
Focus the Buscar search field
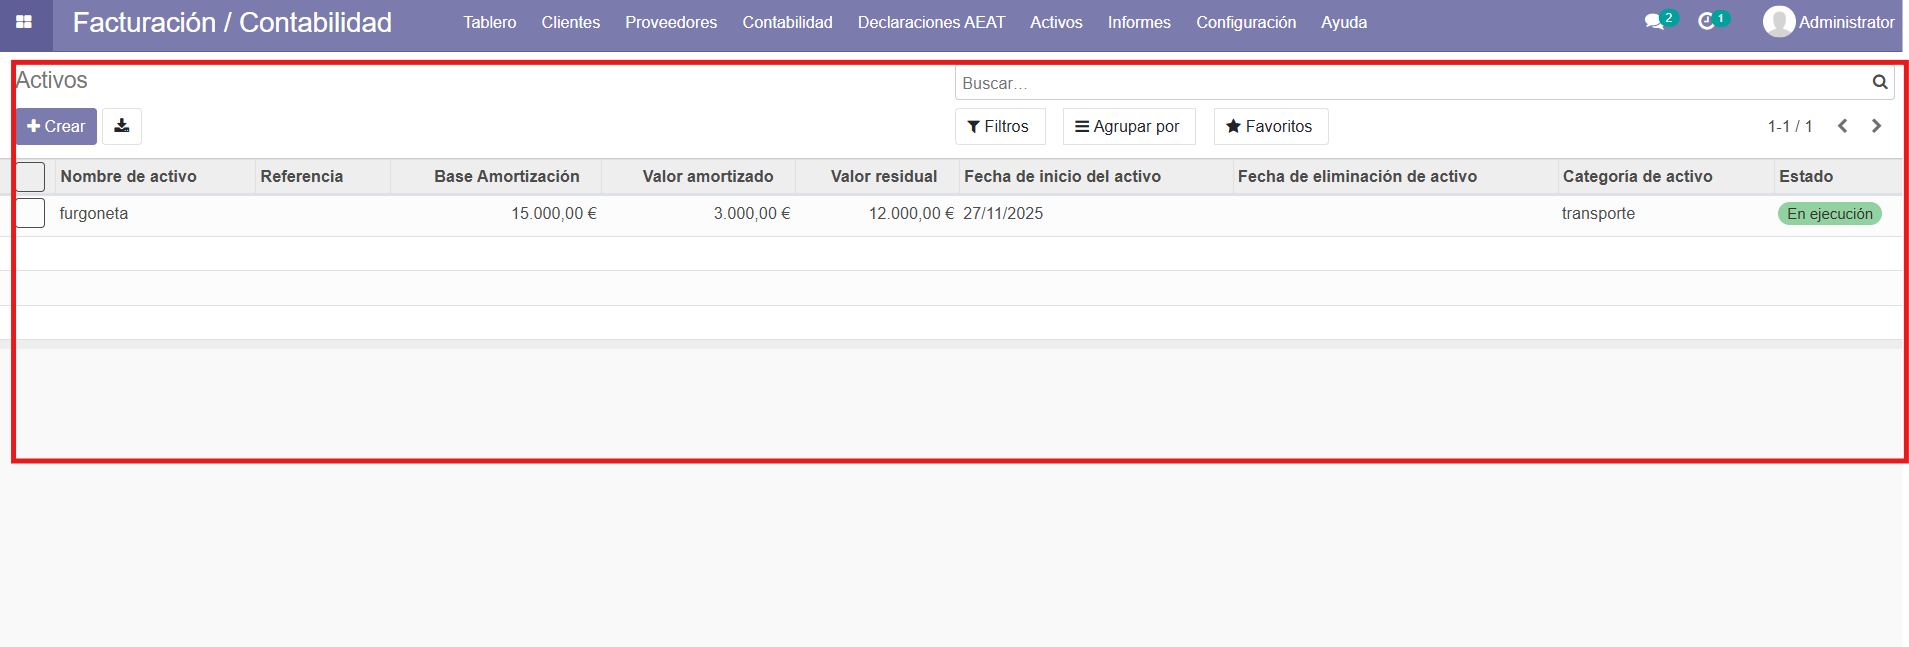point(1410,83)
